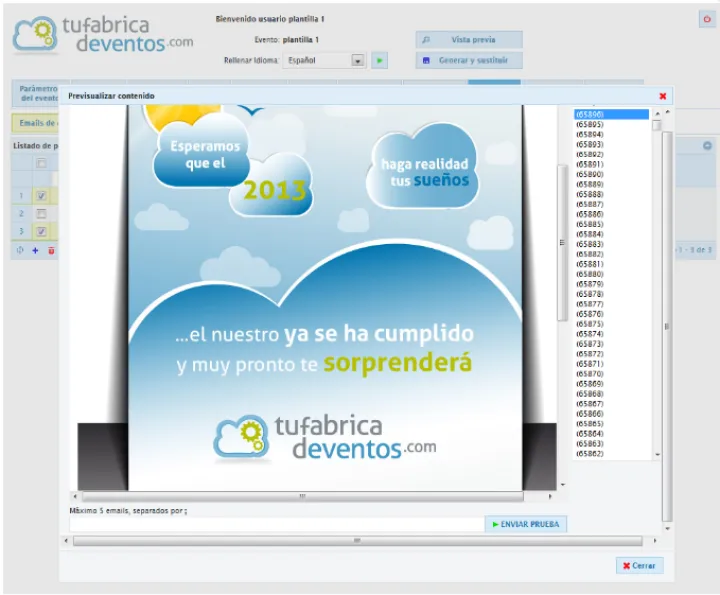Click the red X icon on Cerrar
The image size is (720, 595).
tap(626, 566)
